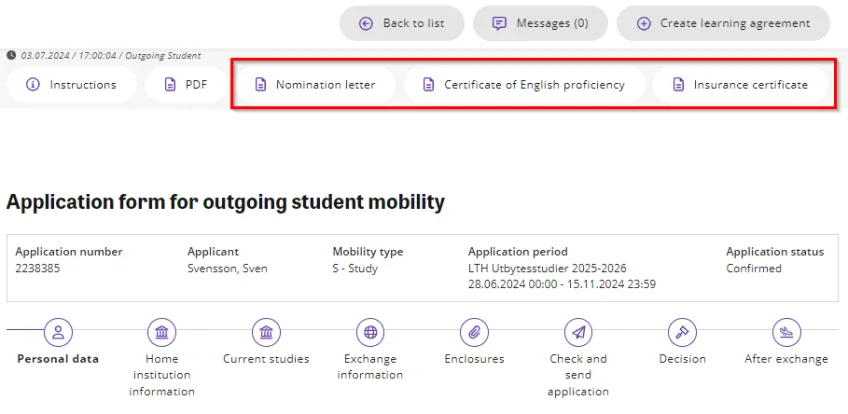848x414 pixels.
Task: Click the Personal data step icon
Action: (x=58, y=332)
